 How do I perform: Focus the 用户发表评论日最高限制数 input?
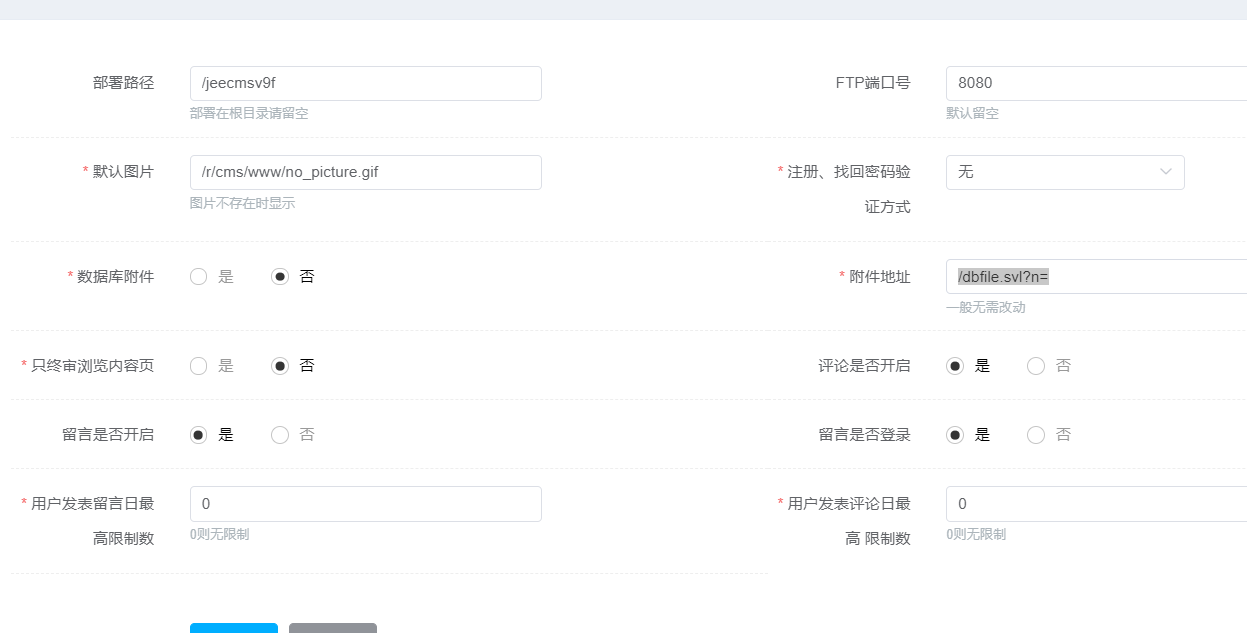[1095, 504]
